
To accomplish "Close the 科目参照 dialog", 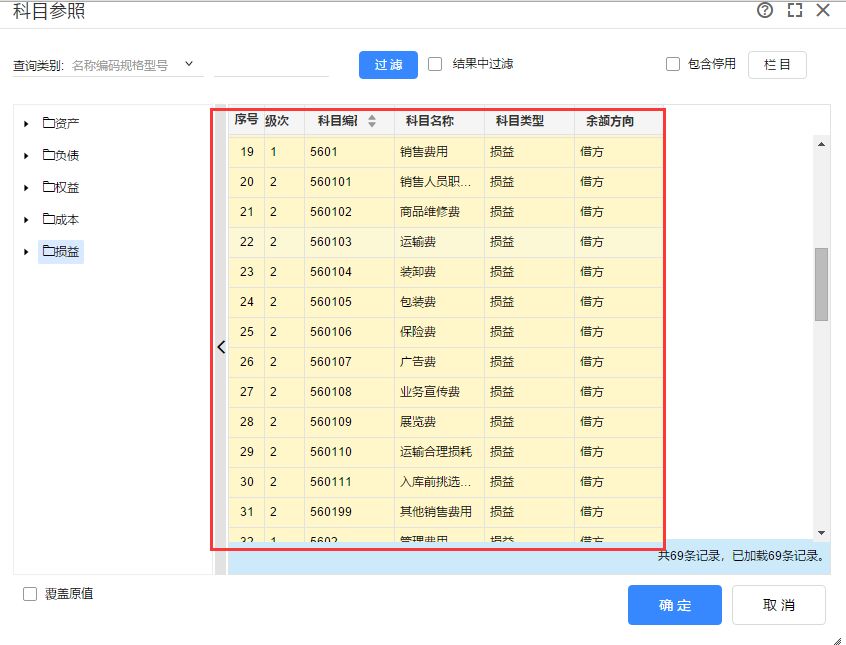I will coord(823,10).
